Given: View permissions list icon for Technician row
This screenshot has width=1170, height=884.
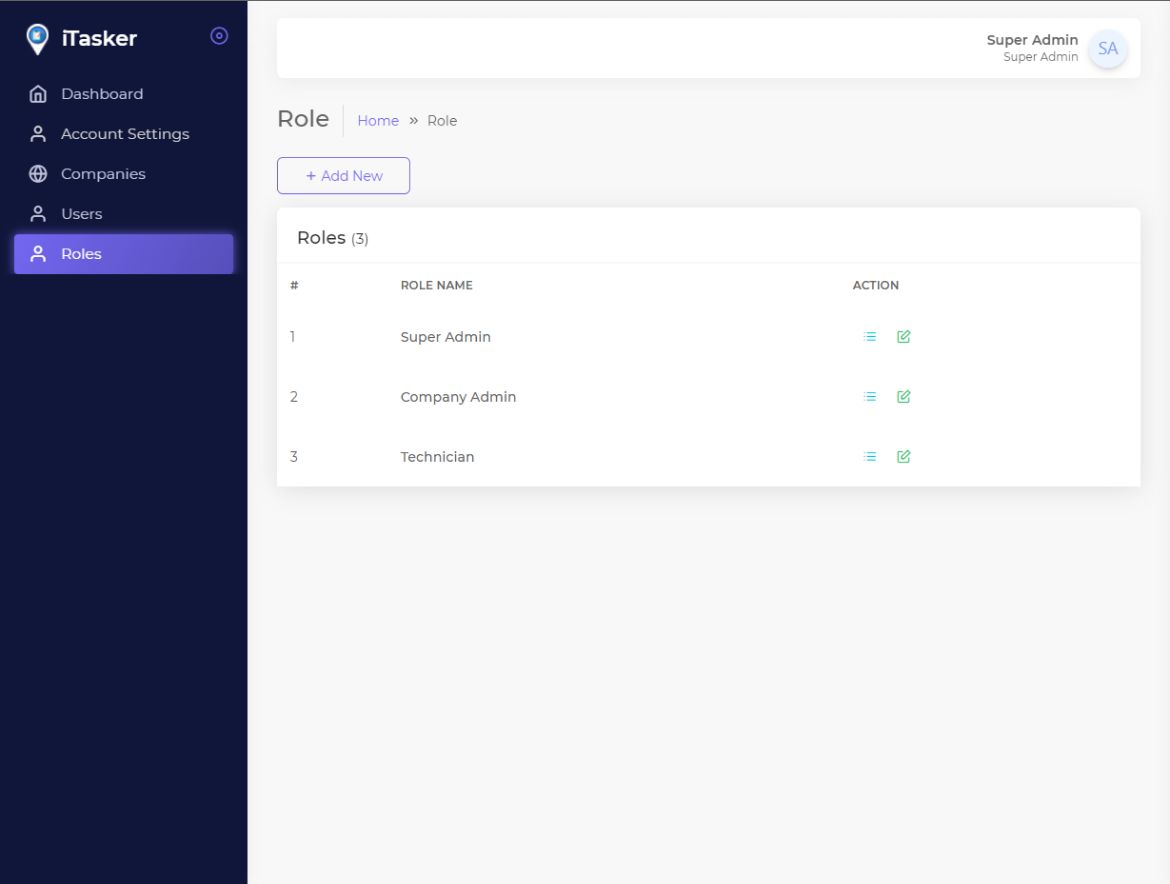Looking at the screenshot, I should click(869, 457).
